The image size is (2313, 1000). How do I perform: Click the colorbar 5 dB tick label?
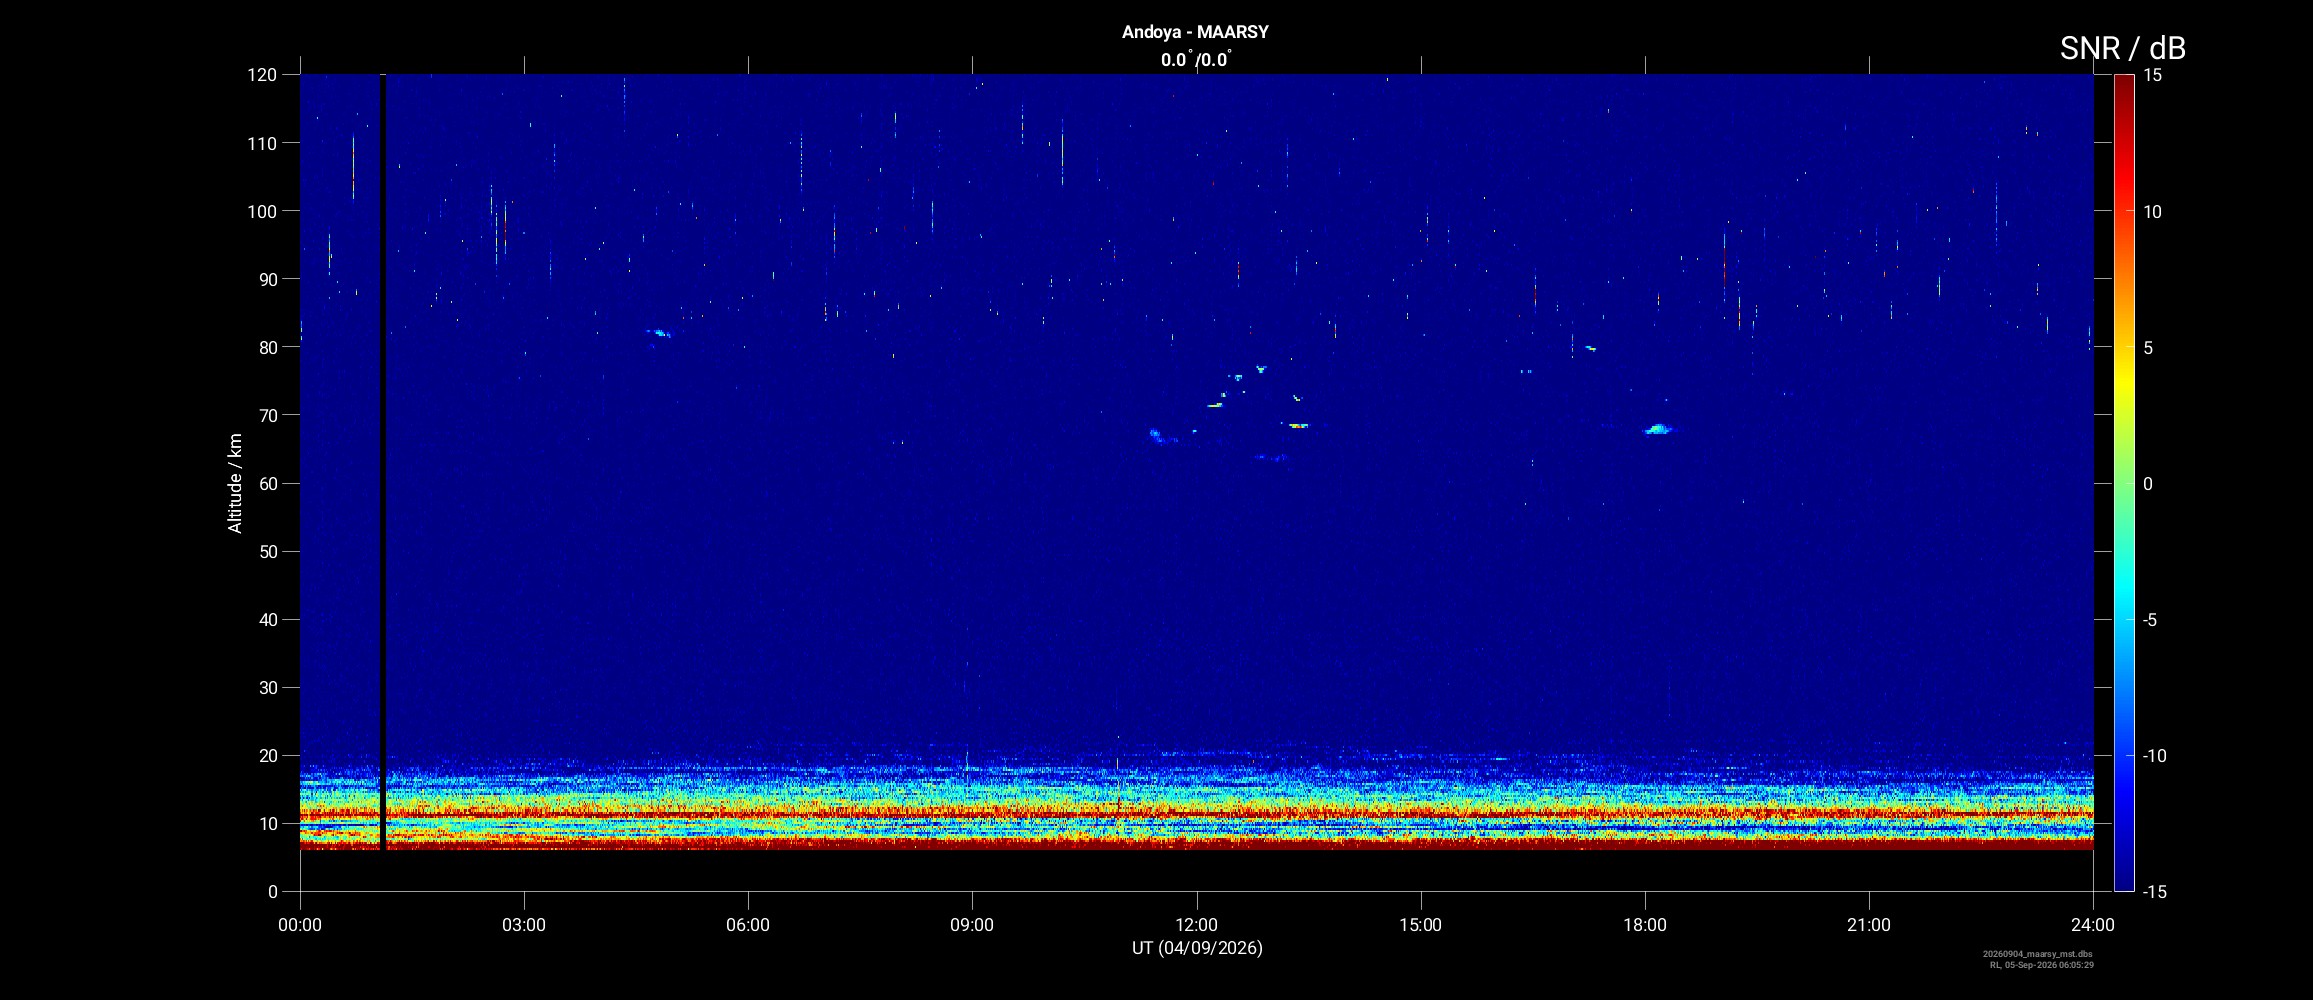point(2148,348)
